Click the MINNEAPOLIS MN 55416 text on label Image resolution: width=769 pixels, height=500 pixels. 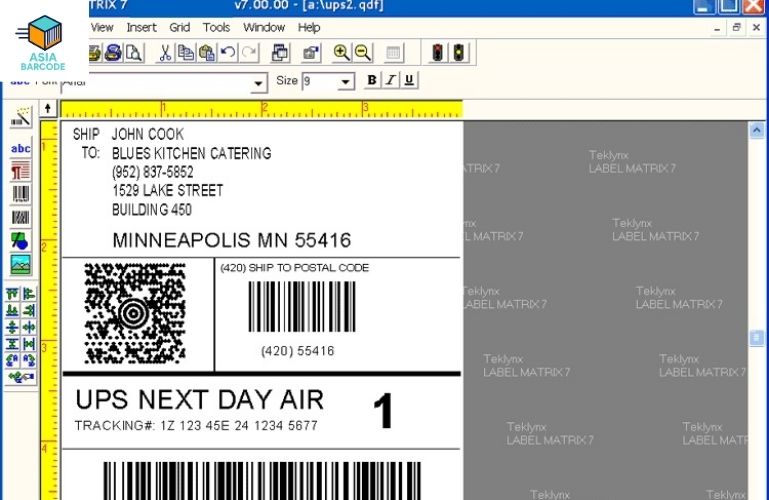[x=231, y=240]
